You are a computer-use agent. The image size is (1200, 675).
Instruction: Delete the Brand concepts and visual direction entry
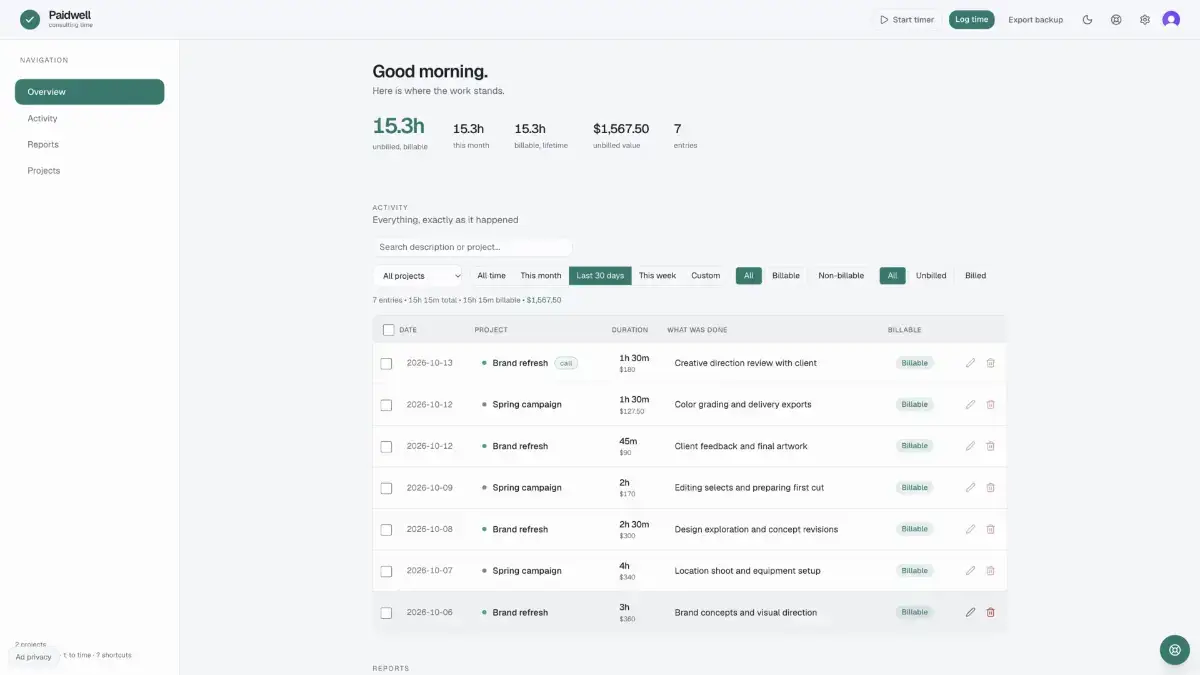pos(990,612)
